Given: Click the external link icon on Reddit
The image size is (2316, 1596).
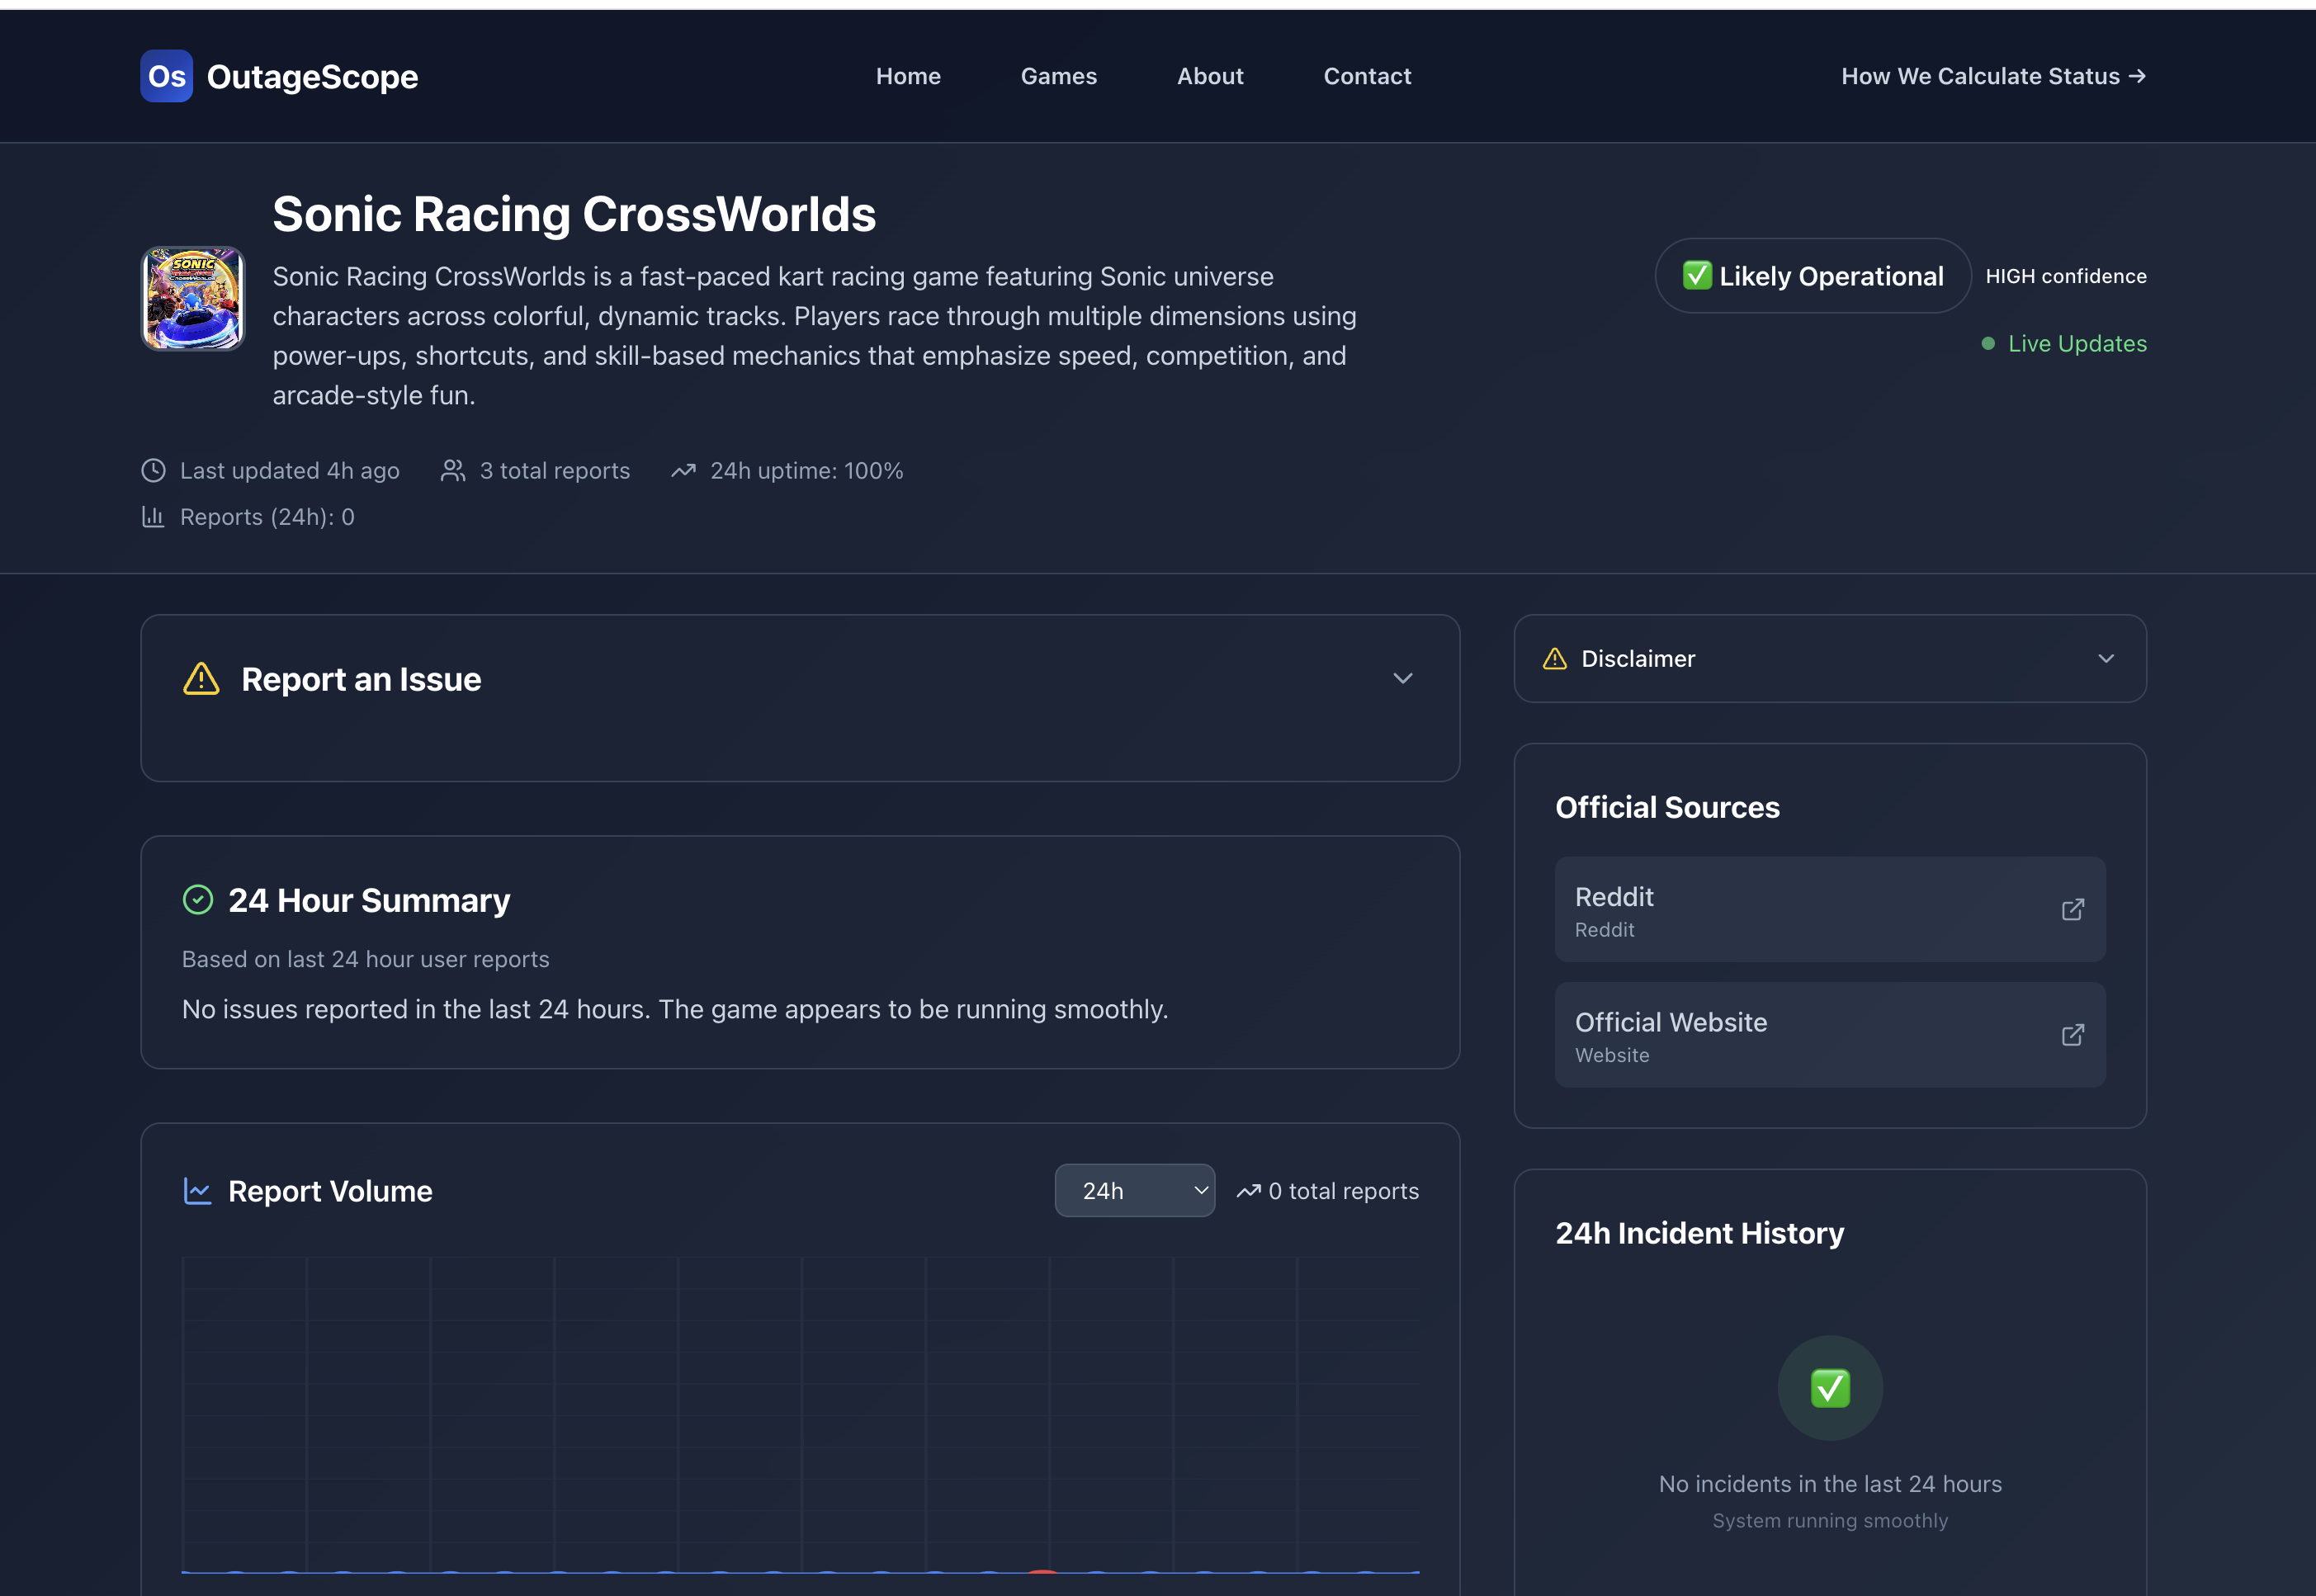Looking at the screenshot, I should 2072,909.
